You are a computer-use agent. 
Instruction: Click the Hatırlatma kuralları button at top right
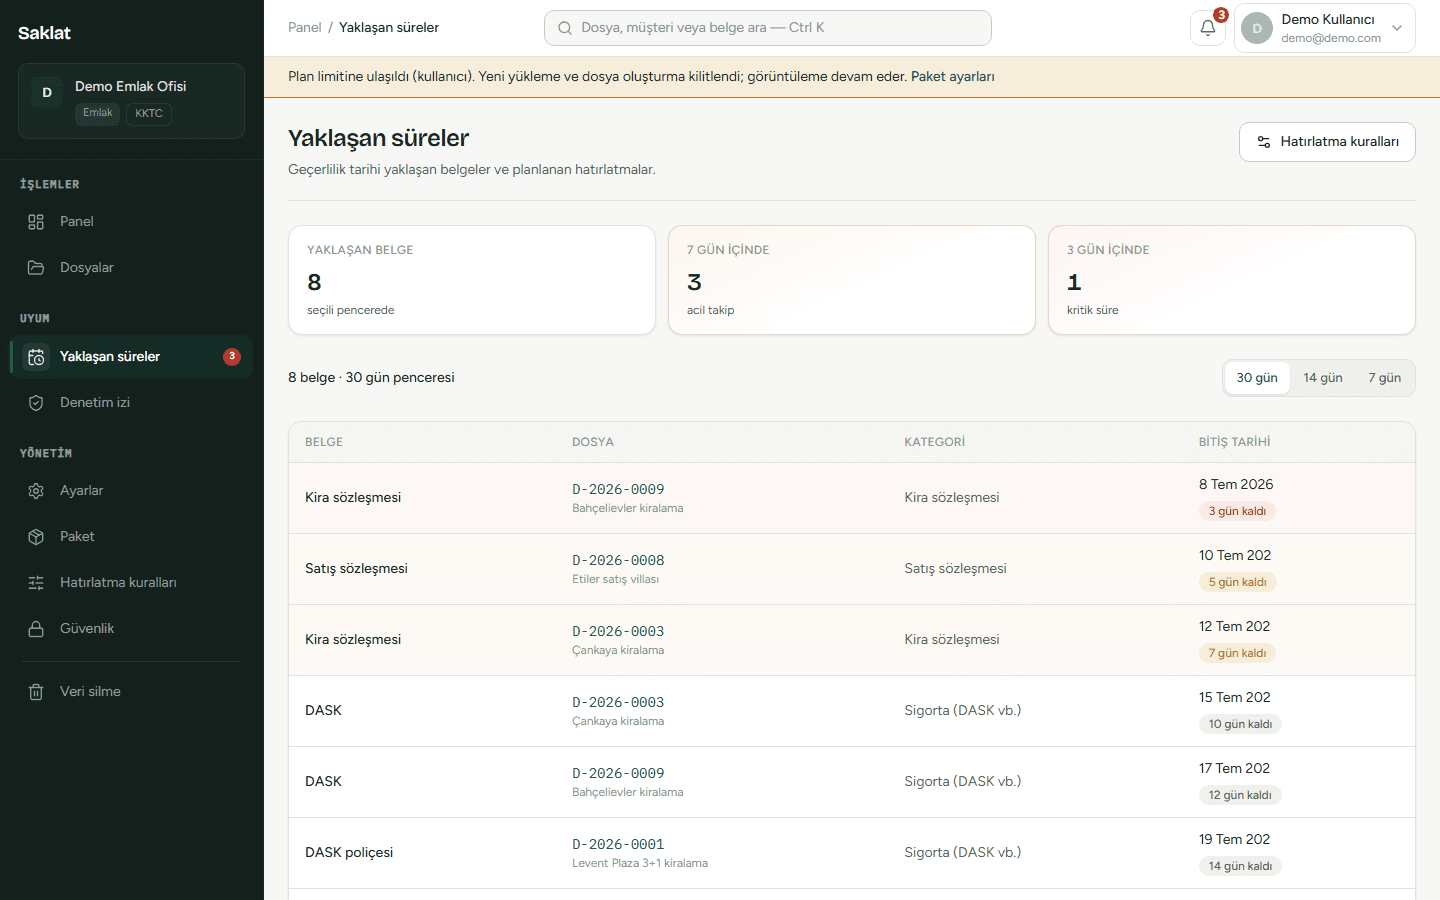[x=1327, y=142]
